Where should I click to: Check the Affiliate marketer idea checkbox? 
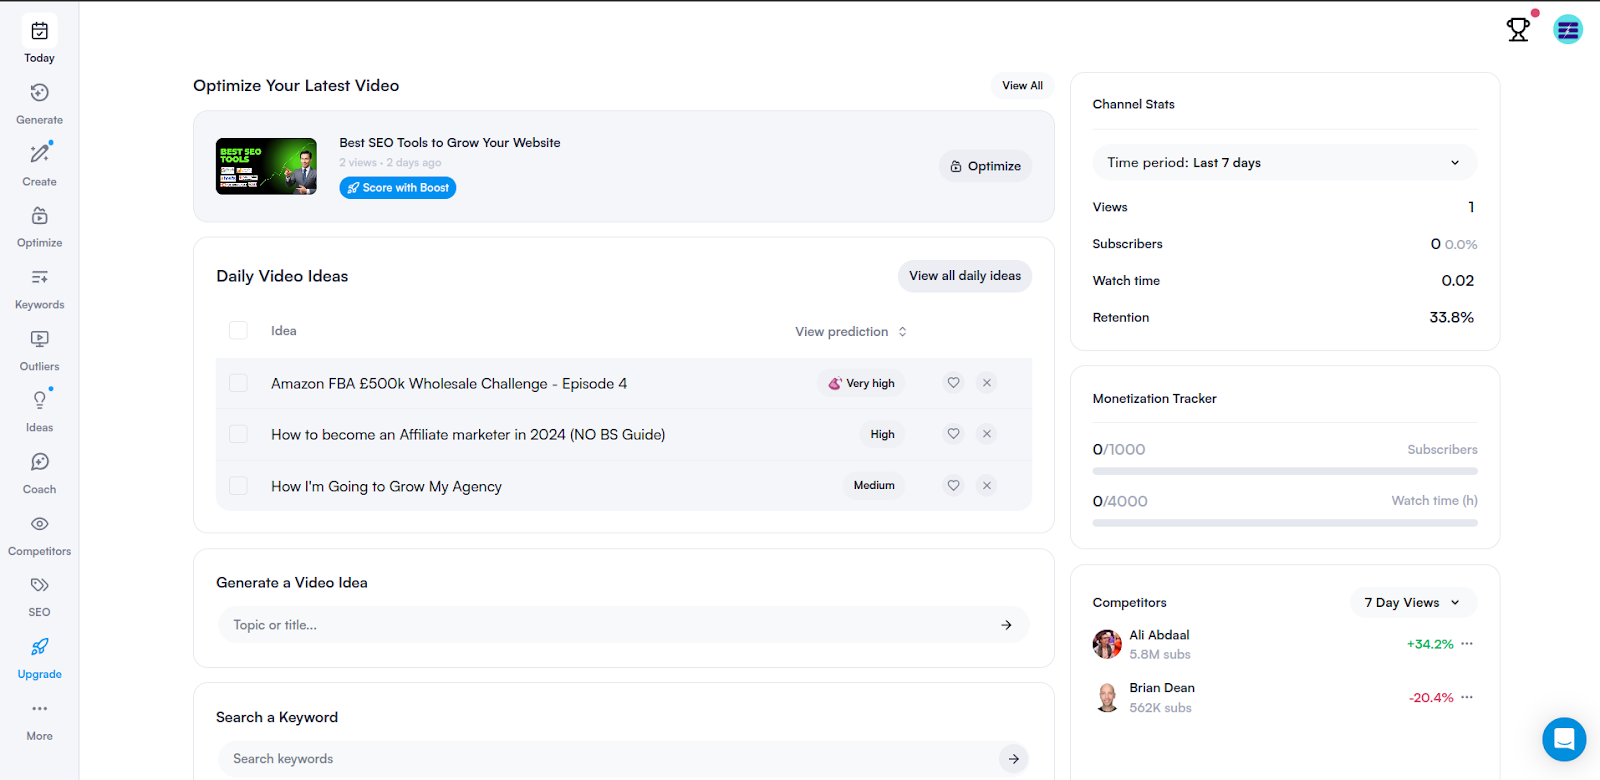pyautogui.click(x=238, y=434)
